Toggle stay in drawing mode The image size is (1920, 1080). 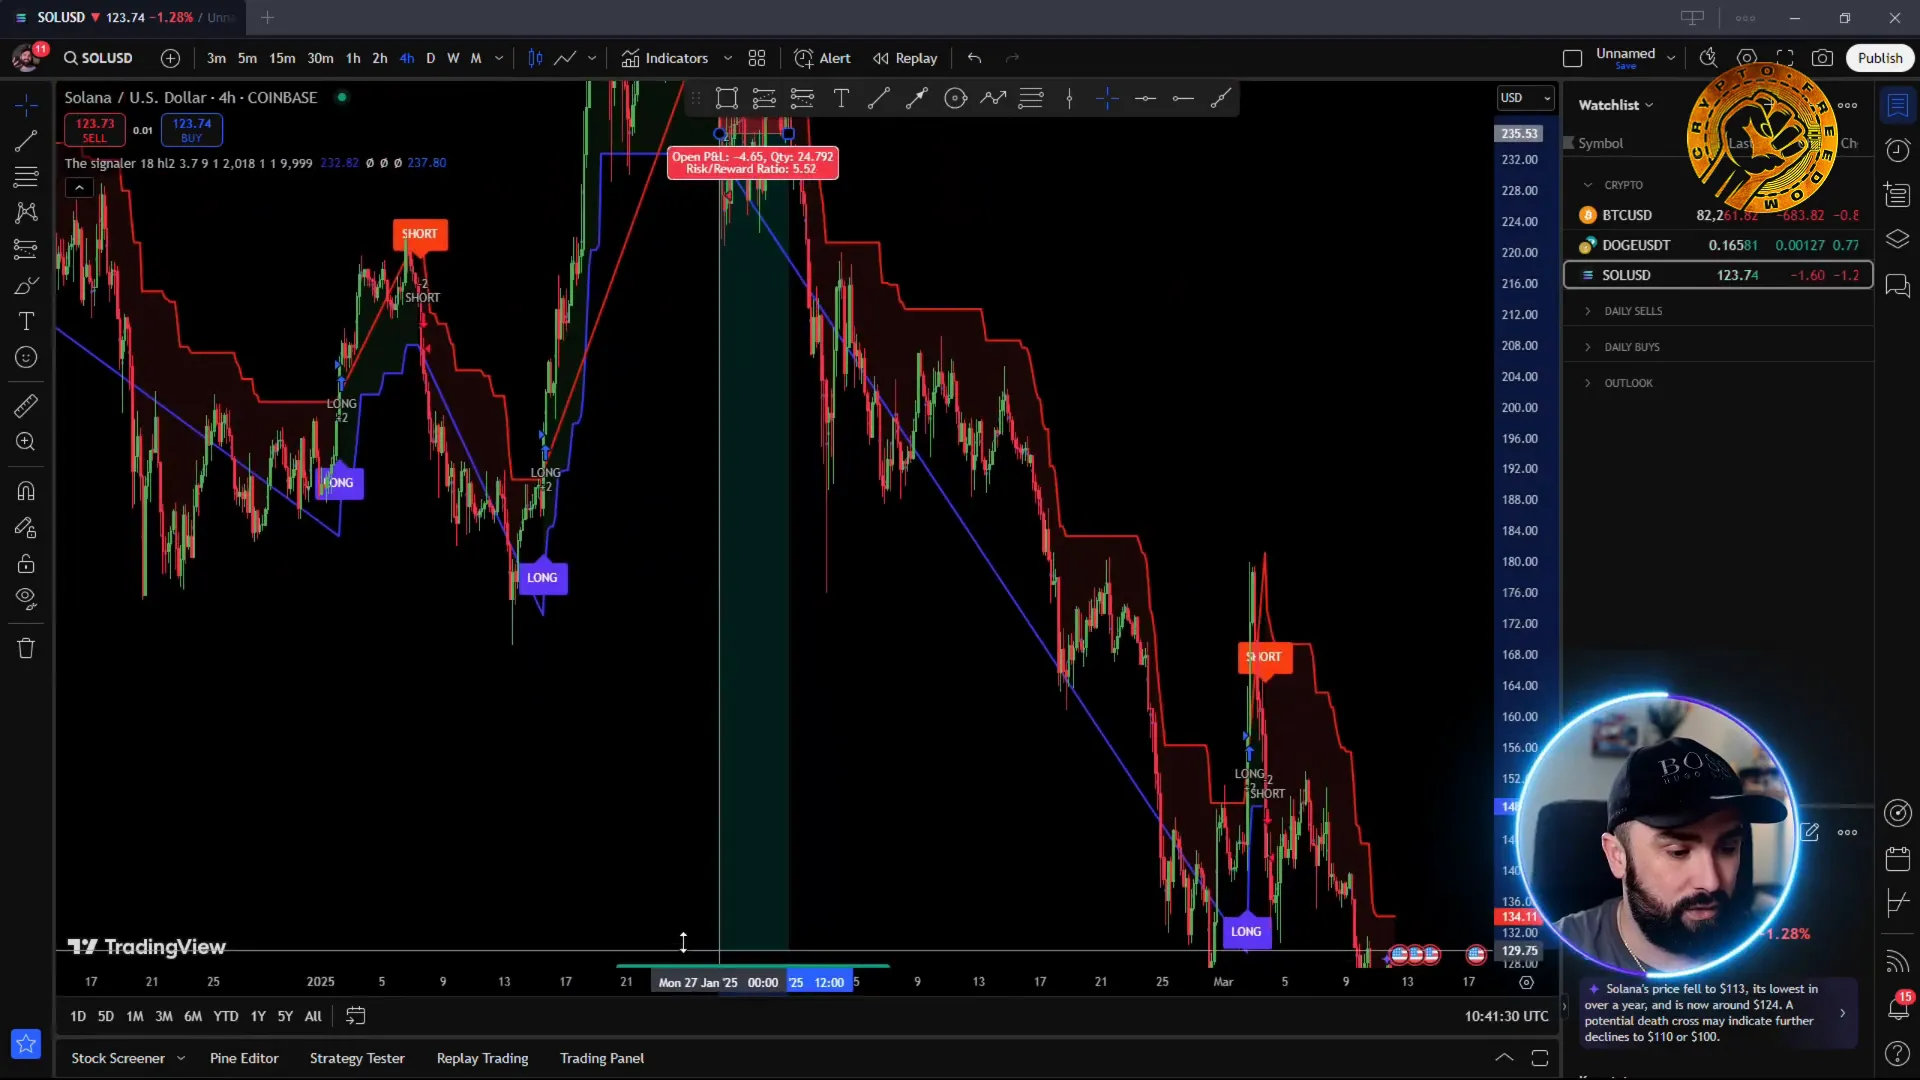coord(26,527)
